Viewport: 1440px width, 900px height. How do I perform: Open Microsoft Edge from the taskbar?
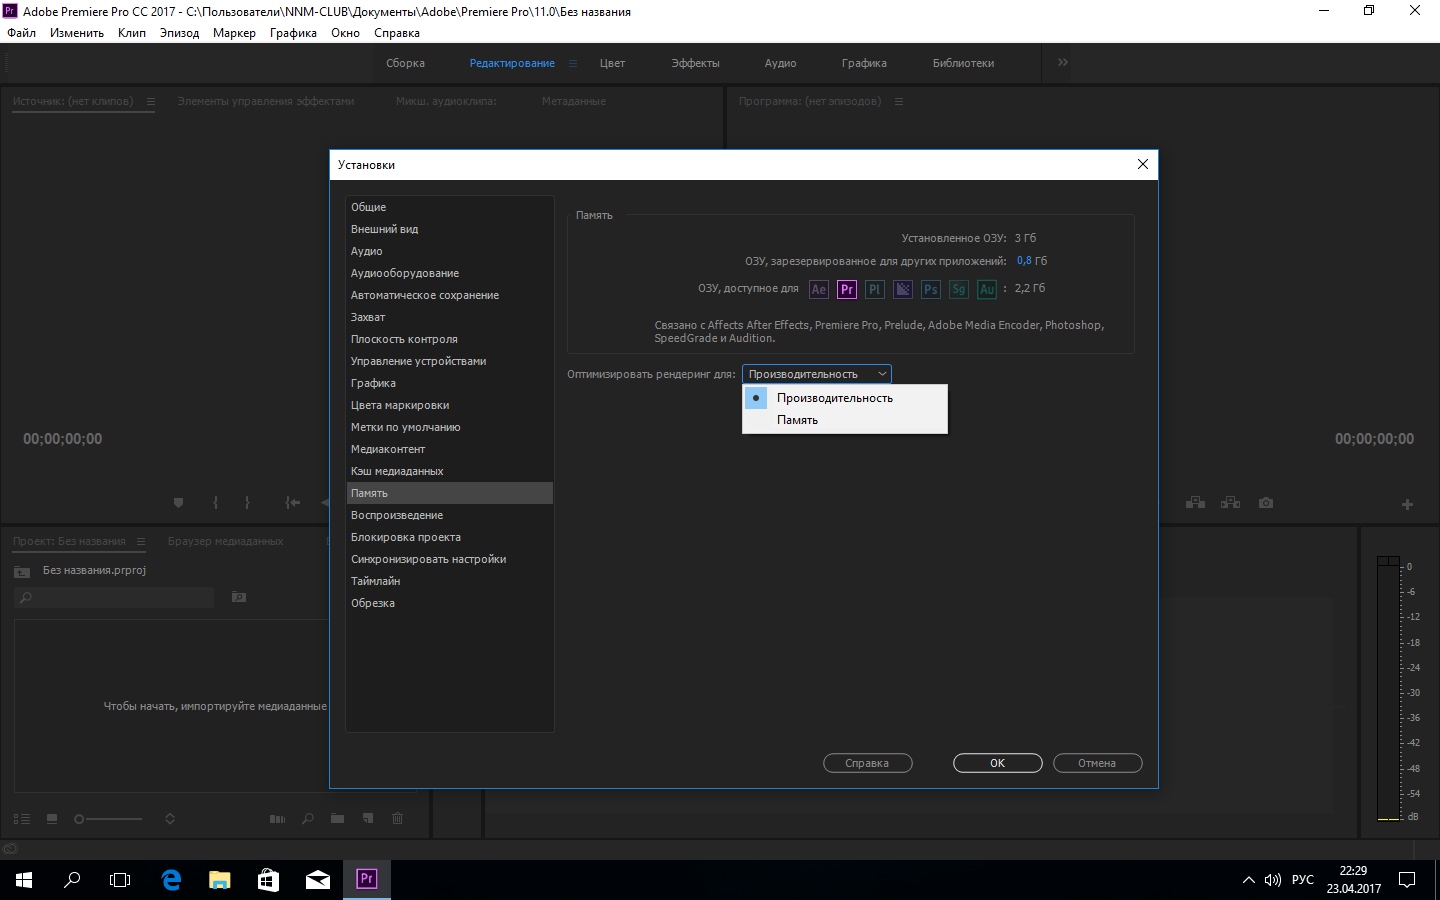[x=171, y=880]
